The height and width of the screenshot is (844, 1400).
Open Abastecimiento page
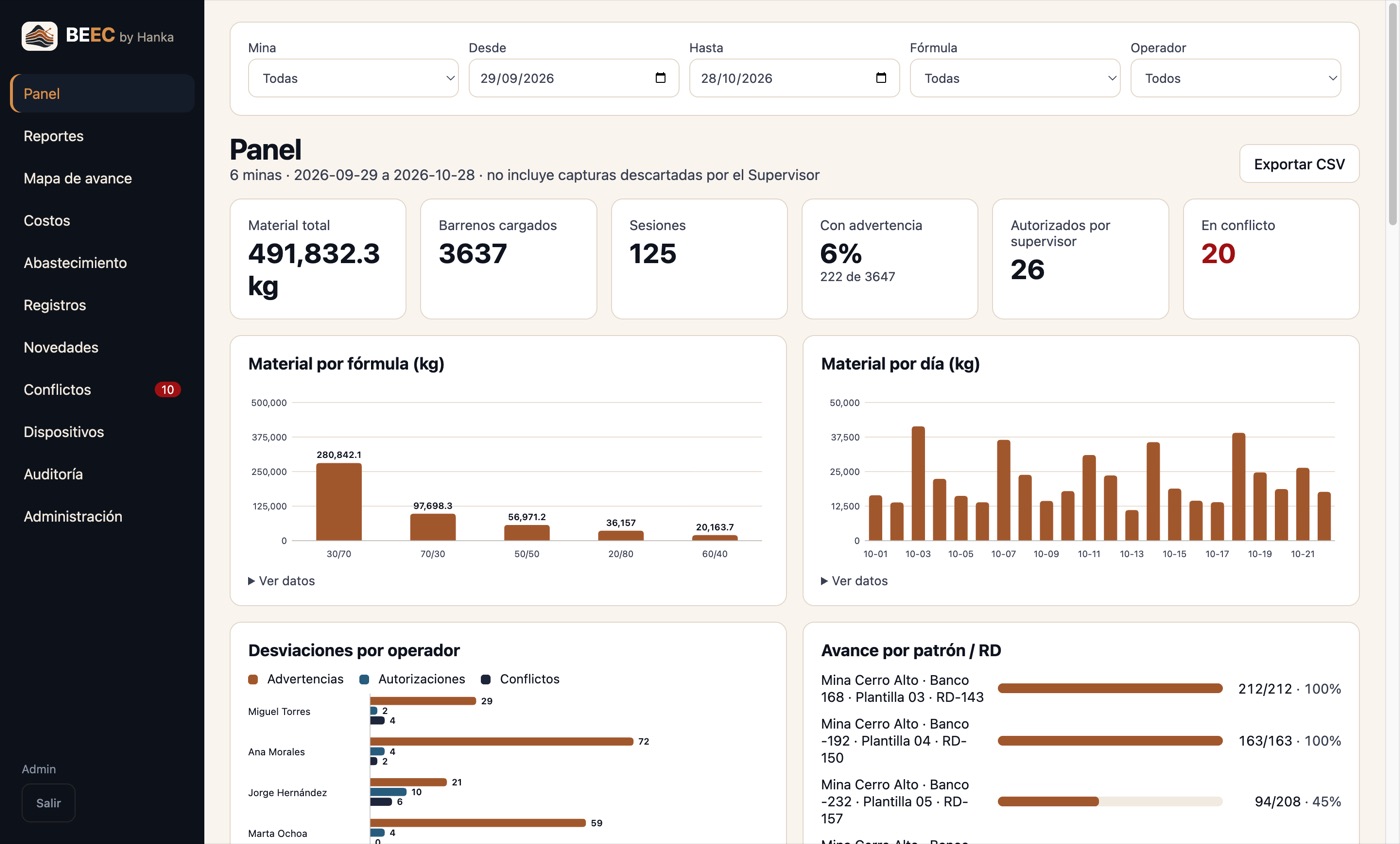tap(102, 263)
